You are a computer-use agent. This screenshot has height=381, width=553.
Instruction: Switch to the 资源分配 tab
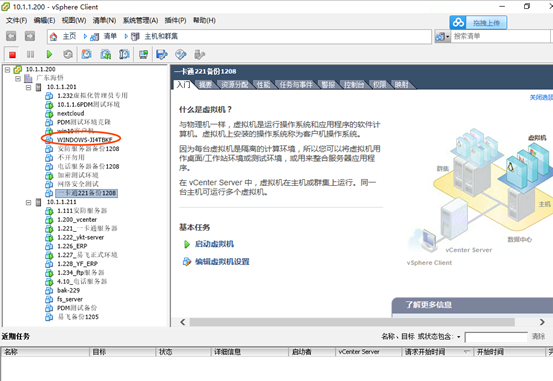tap(234, 85)
